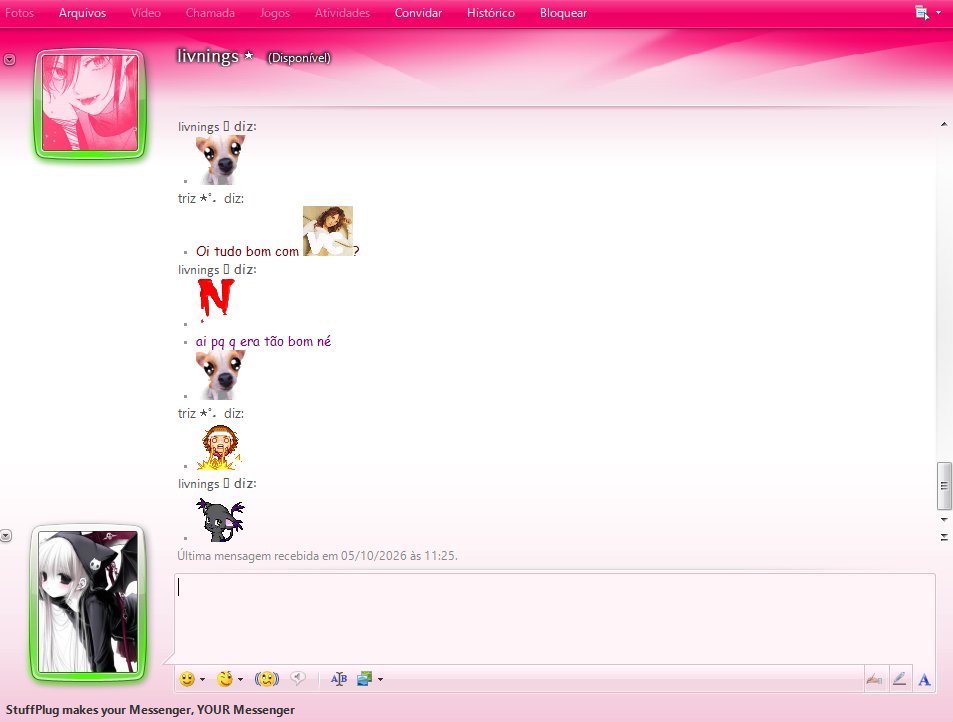Open the Convidar menu
The image size is (953, 722).
418,13
